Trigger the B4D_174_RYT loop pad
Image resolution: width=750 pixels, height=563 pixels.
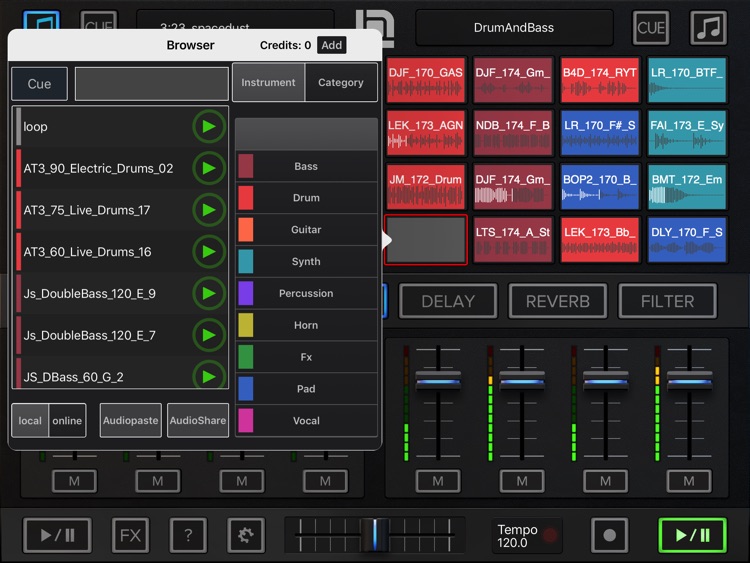coord(600,80)
